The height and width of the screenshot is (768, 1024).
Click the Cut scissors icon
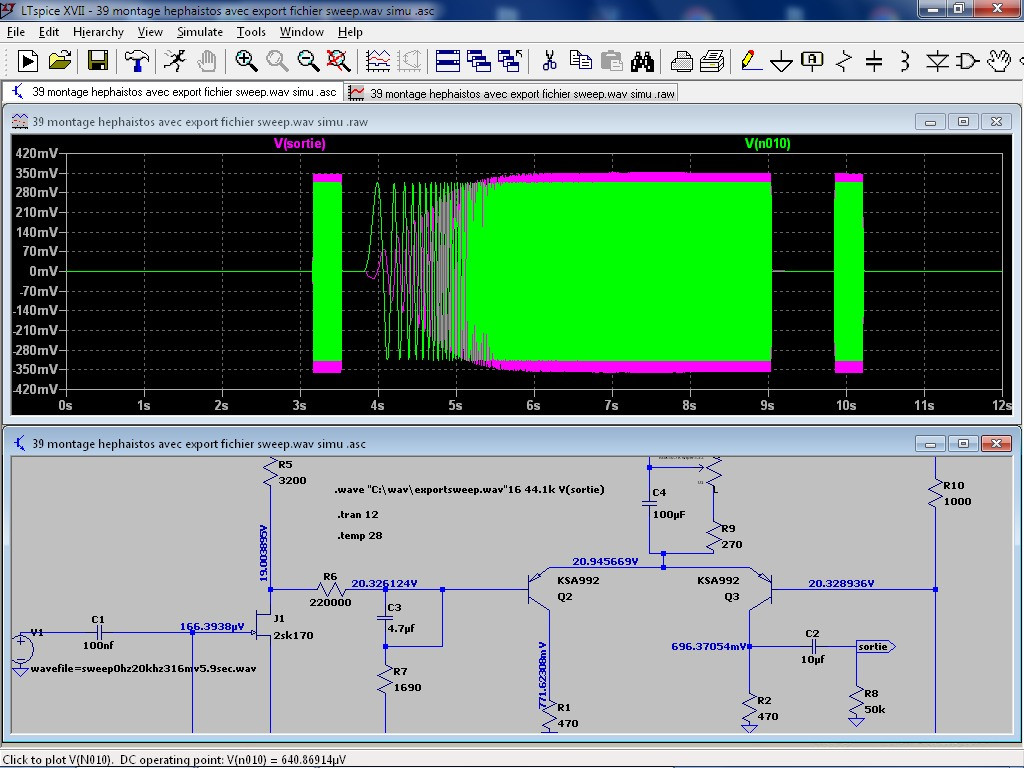pyautogui.click(x=549, y=61)
